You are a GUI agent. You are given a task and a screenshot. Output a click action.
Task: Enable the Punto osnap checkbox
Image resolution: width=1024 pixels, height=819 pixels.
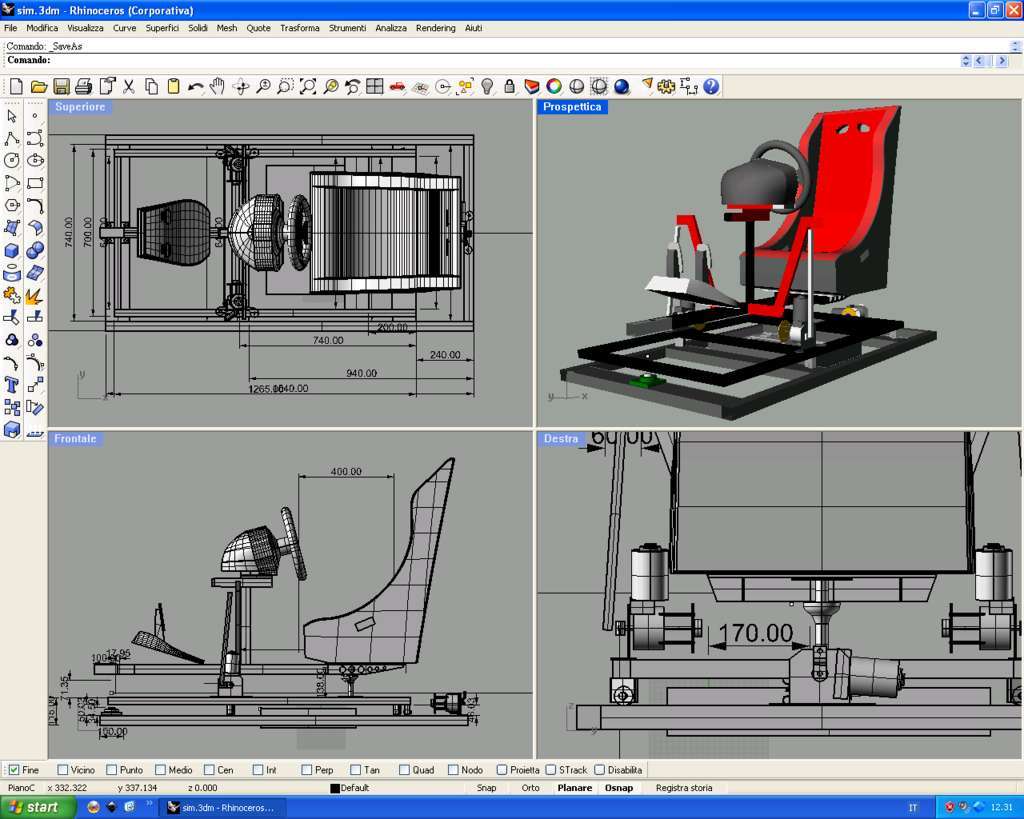tap(112, 770)
